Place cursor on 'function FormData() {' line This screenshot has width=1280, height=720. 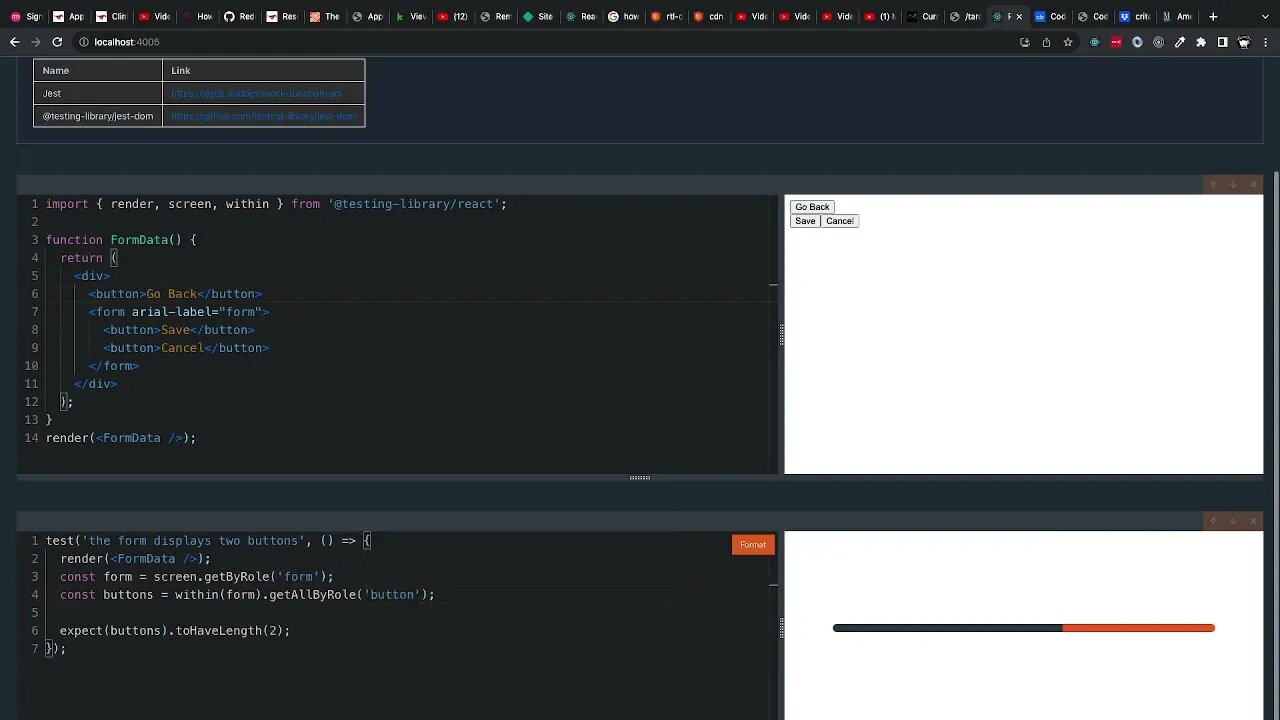[x=121, y=240]
